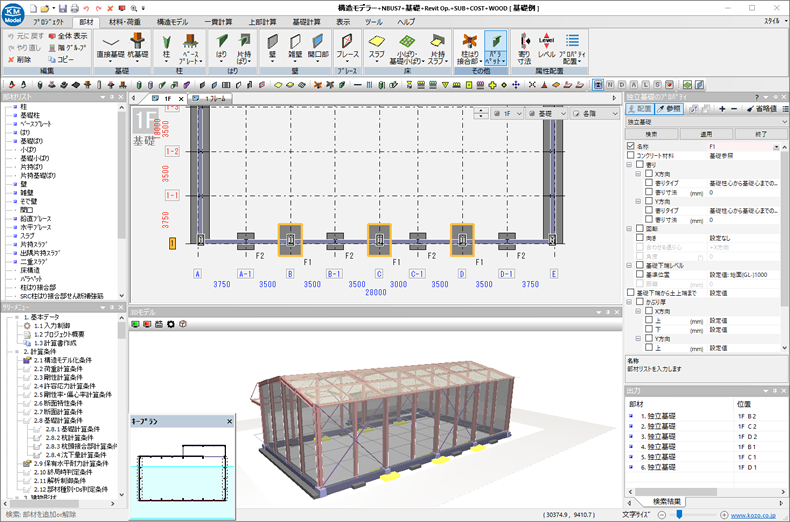Select the 片持スラブ cantilever slab tool
Viewport: 790px width, 522px height.
click(x=438, y=48)
